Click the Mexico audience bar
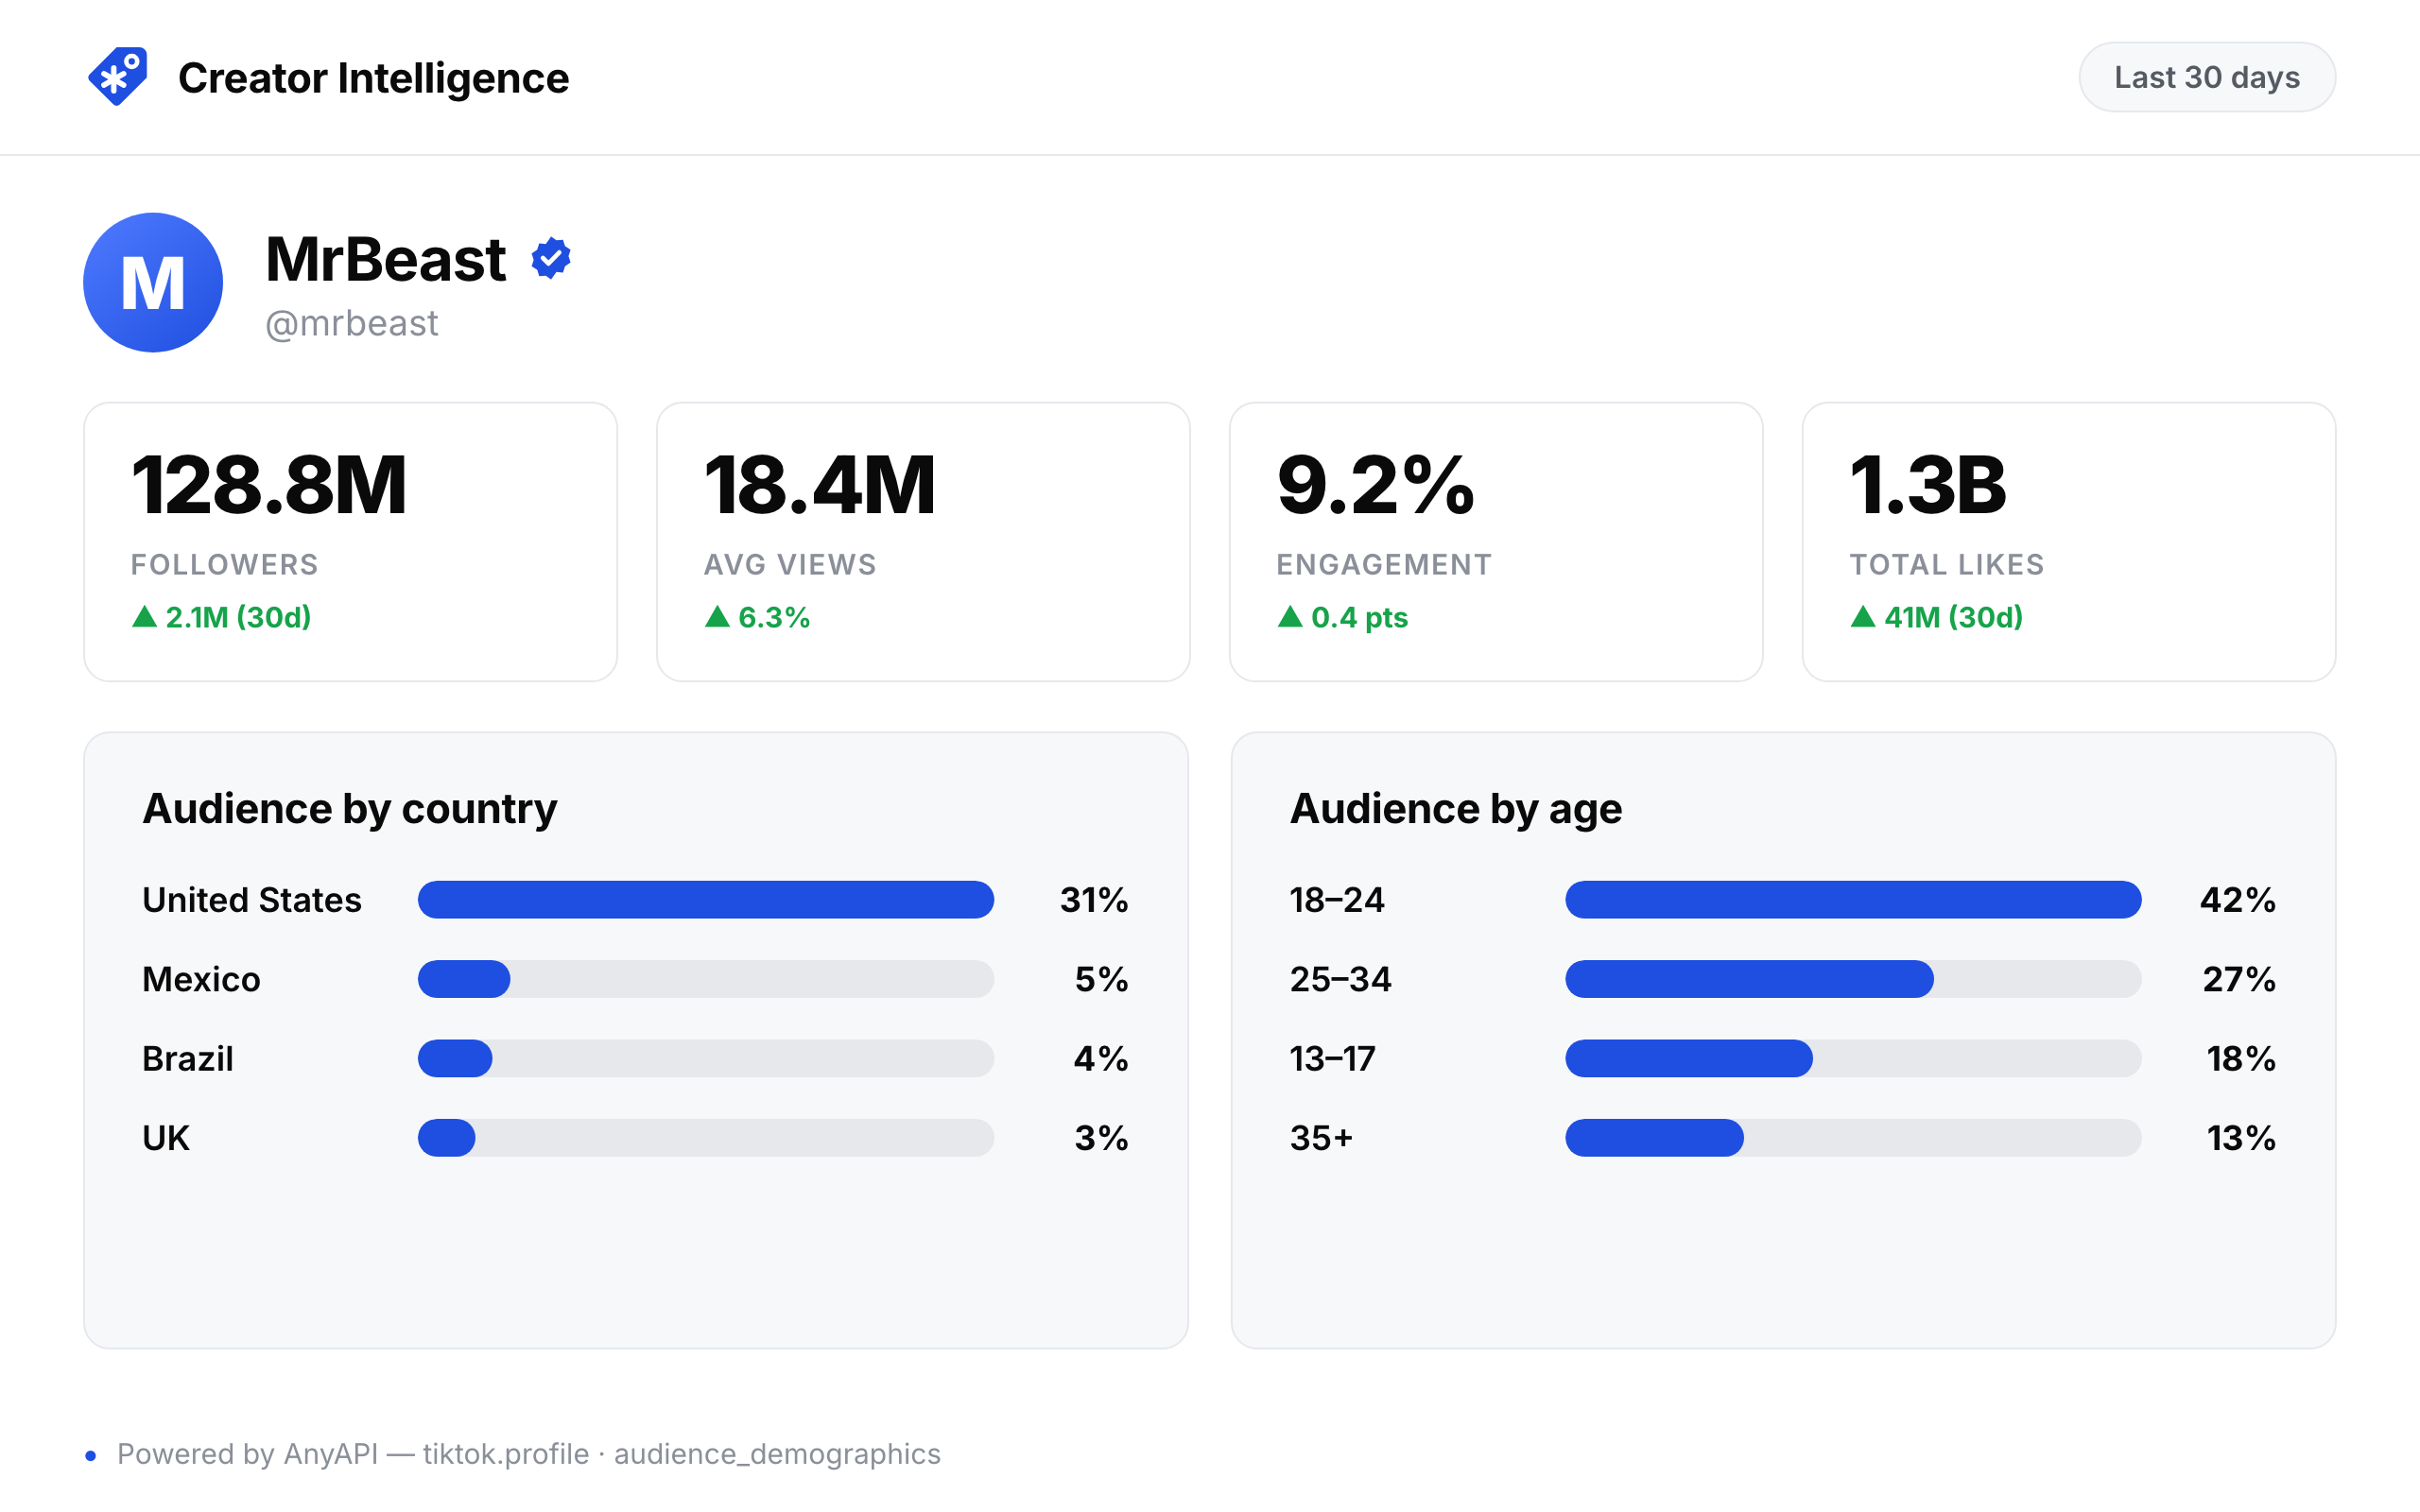Screen dimensions: 2420x1512 706,979
